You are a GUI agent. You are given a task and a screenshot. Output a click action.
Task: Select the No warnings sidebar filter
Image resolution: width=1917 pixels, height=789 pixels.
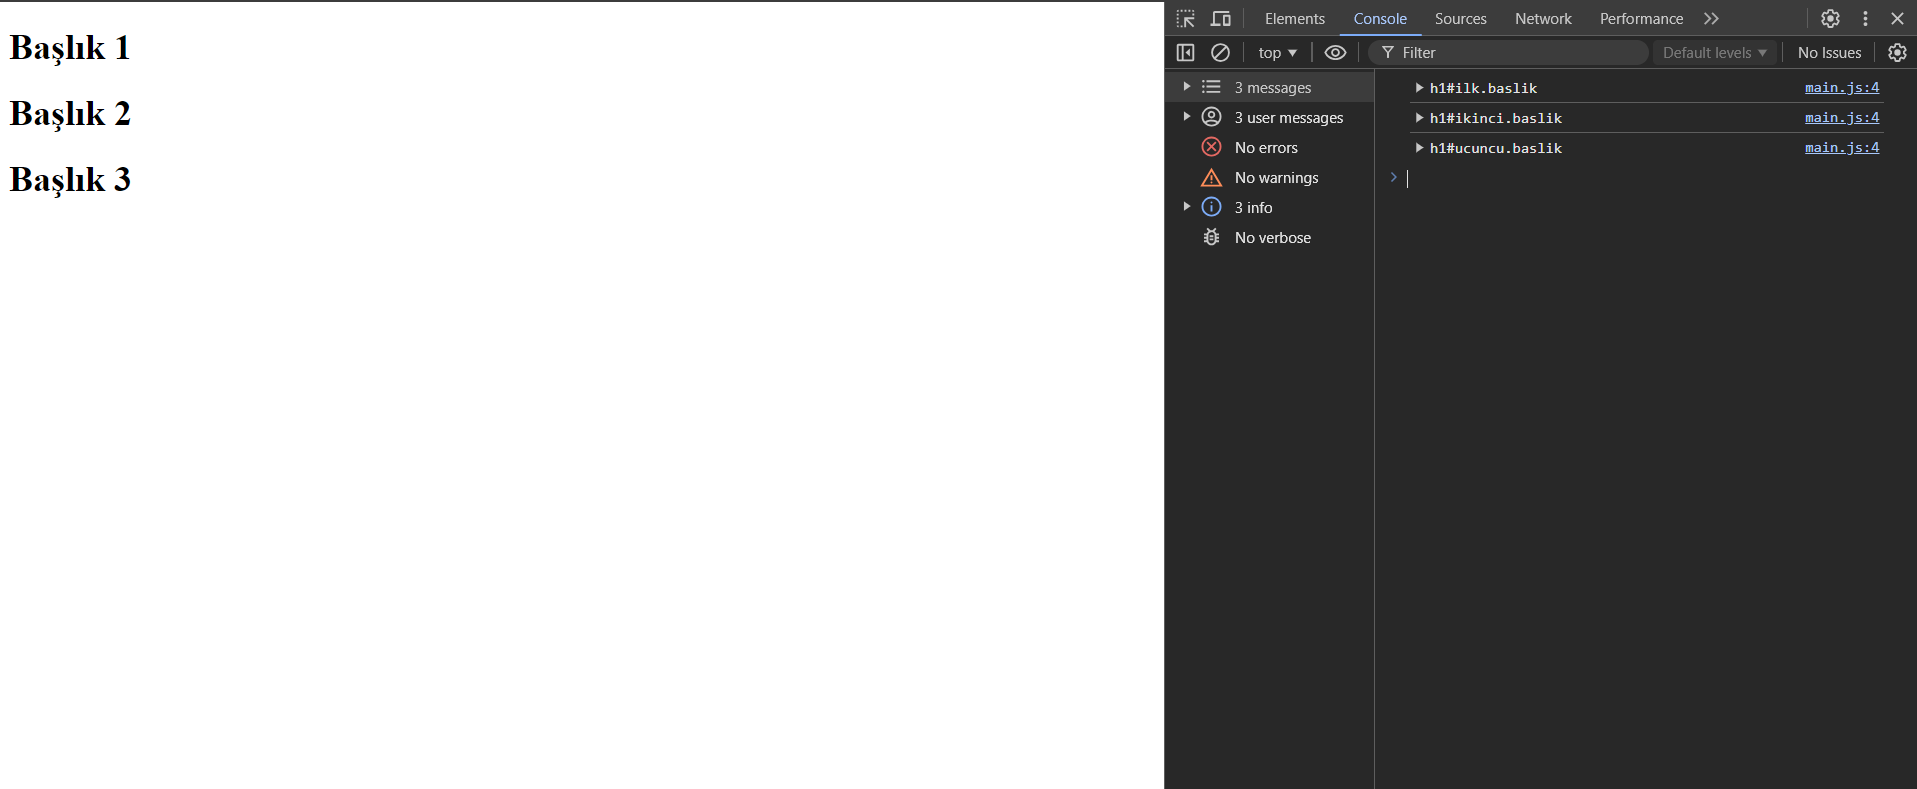pos(1270,177)
